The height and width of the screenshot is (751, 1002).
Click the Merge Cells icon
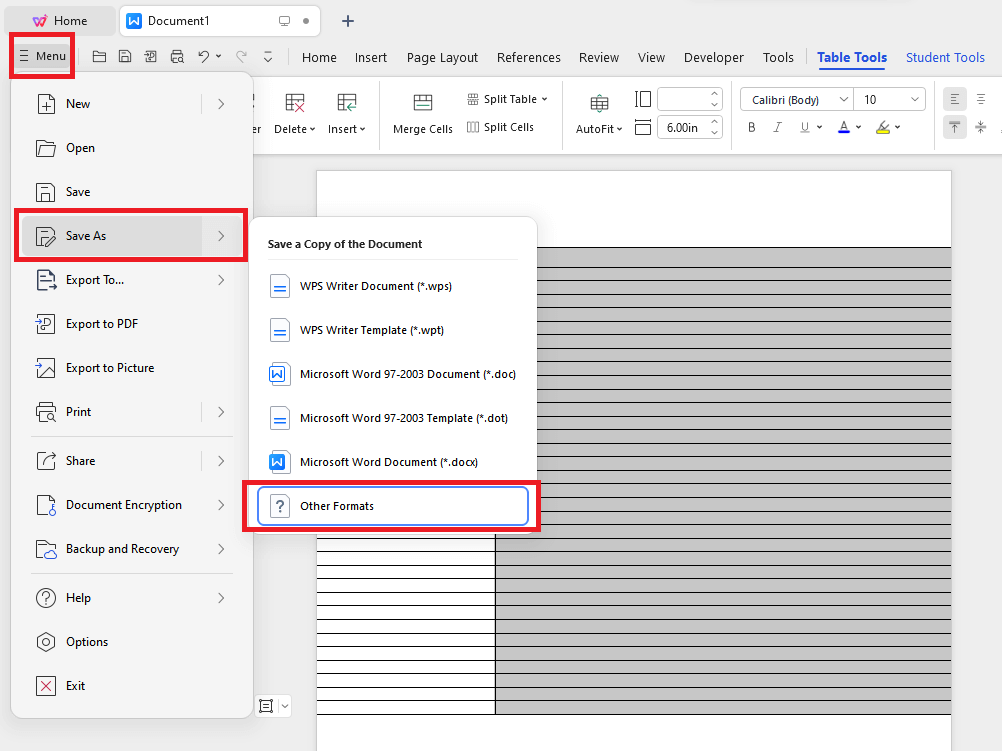click(422, 102)
